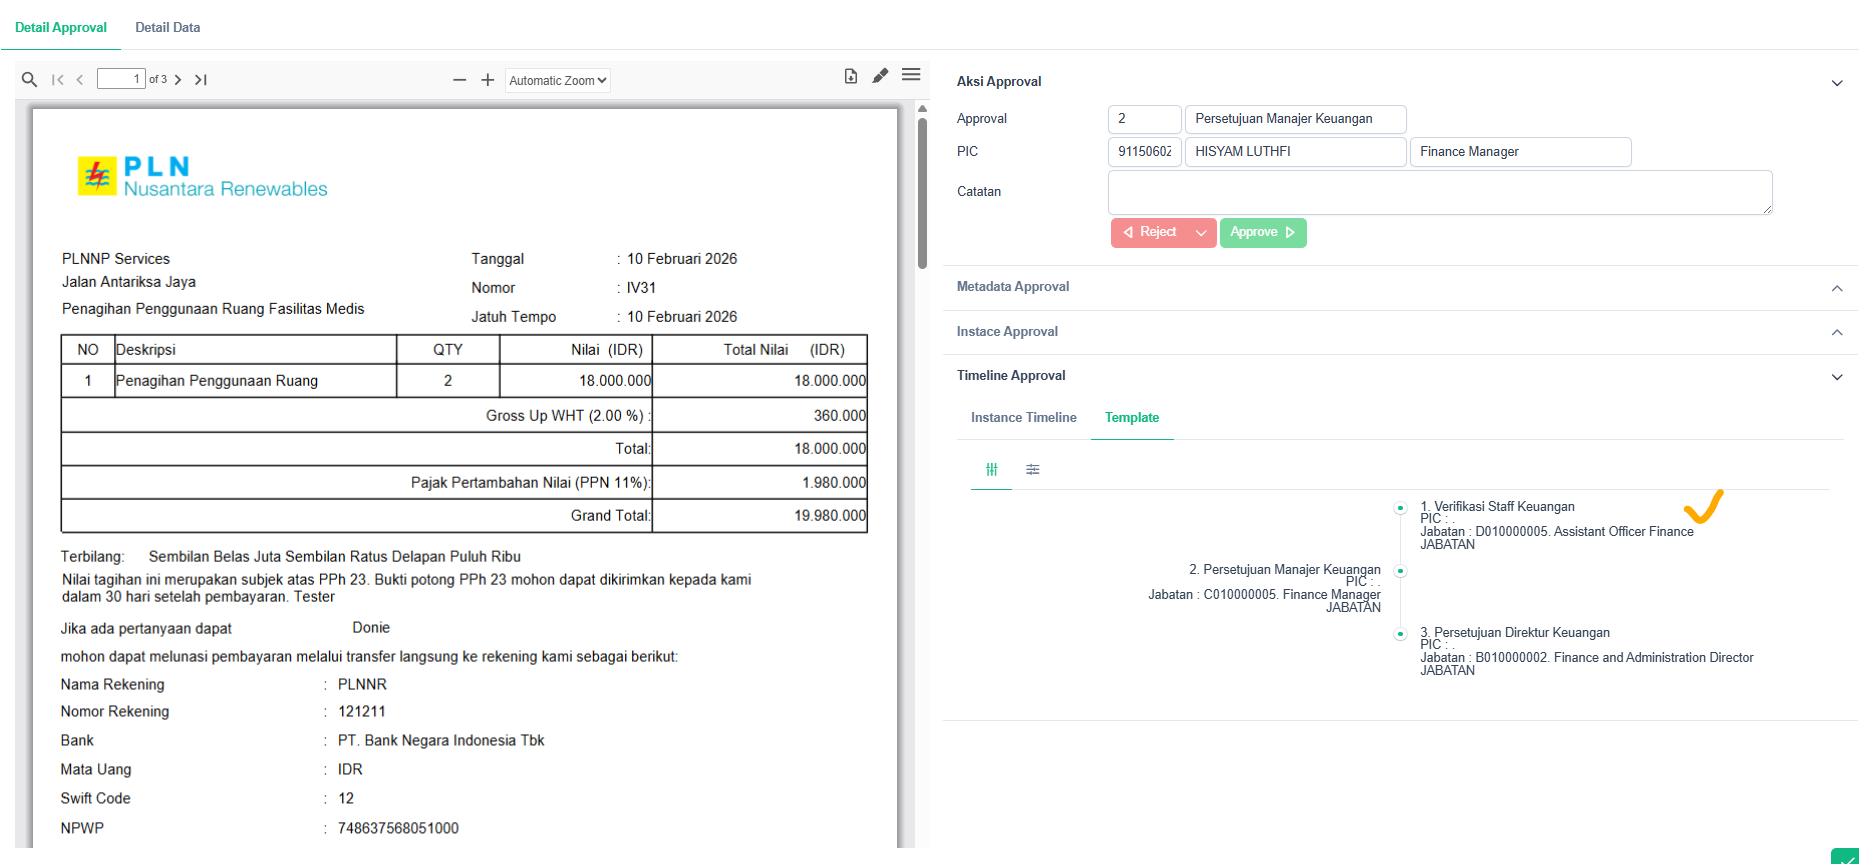Click the PDF viewer search magnifier icon
This screenshot has width=1859, height=864.
coord(29,80)
